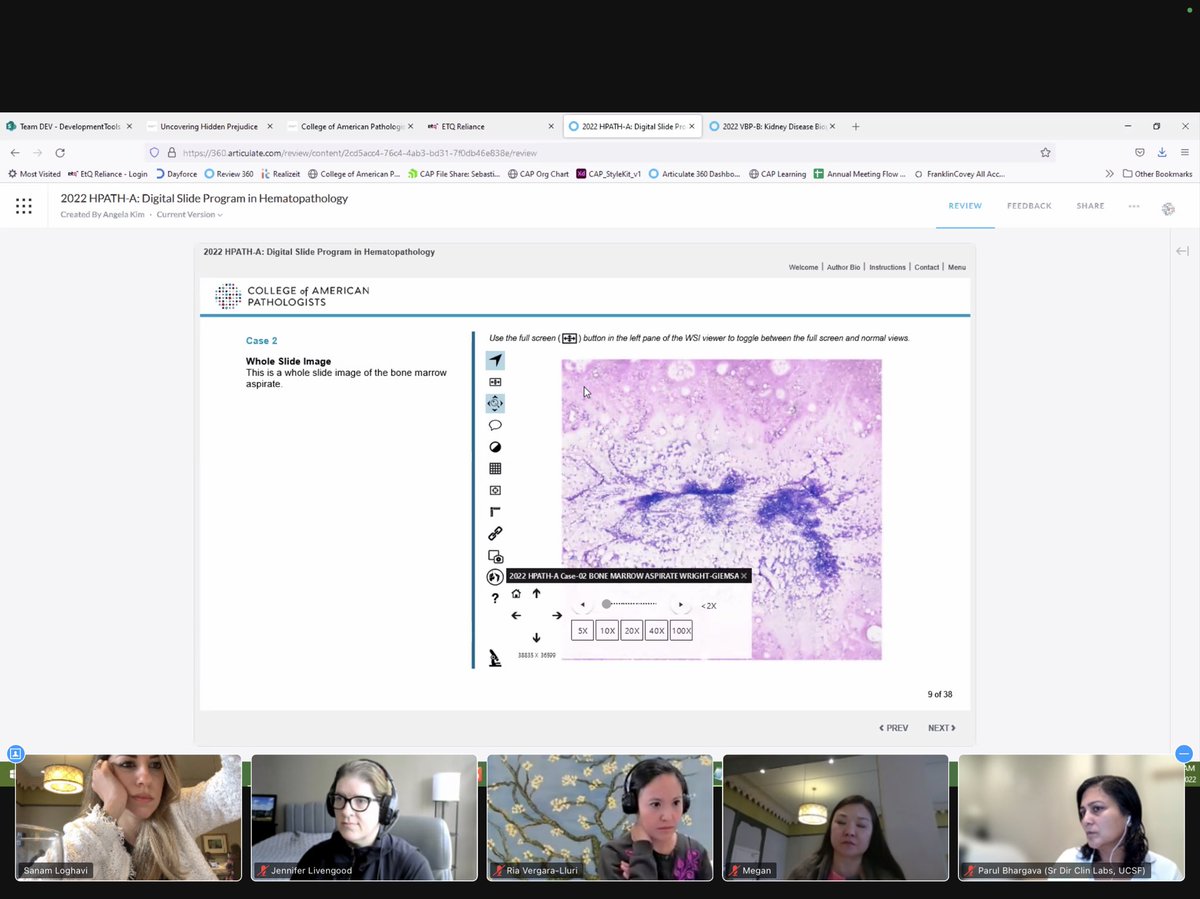Viewport: 1200px width, 899px height.
Task: Select the pointer arrow tool in WSI viewer
Action: pos(495,360)
